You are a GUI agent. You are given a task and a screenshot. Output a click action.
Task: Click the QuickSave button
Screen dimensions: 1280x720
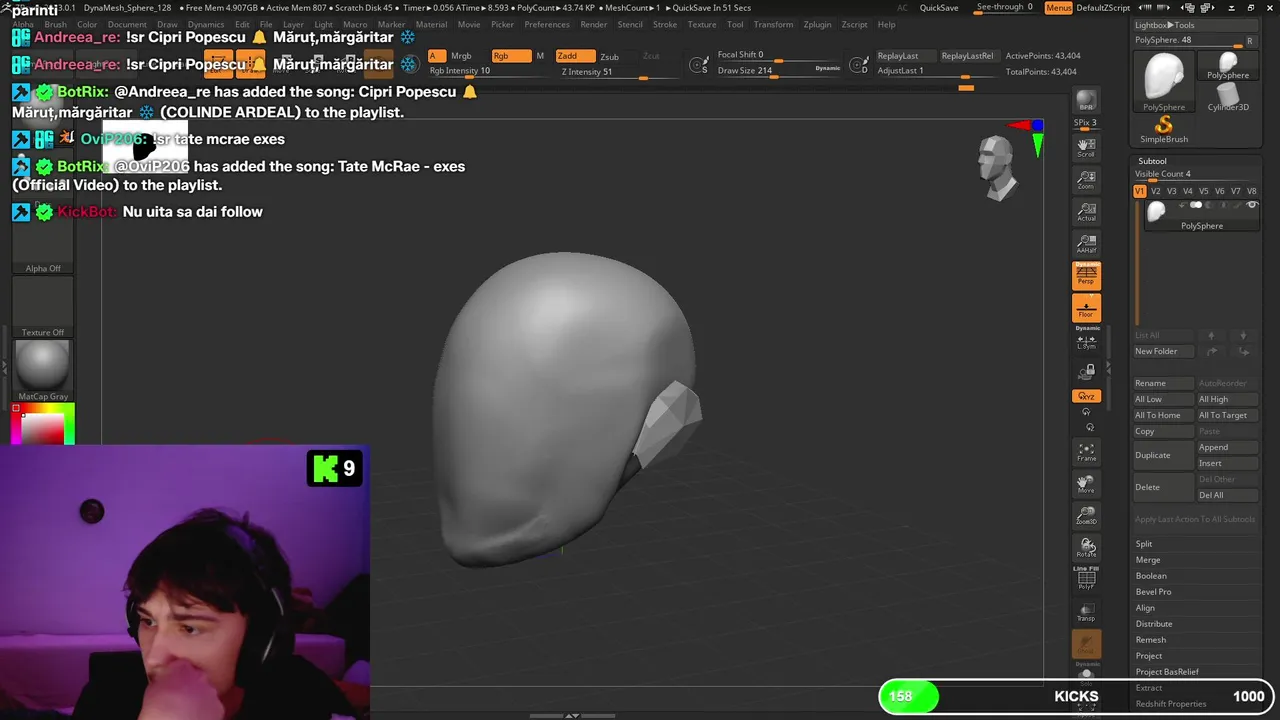[x=939, y=8]
